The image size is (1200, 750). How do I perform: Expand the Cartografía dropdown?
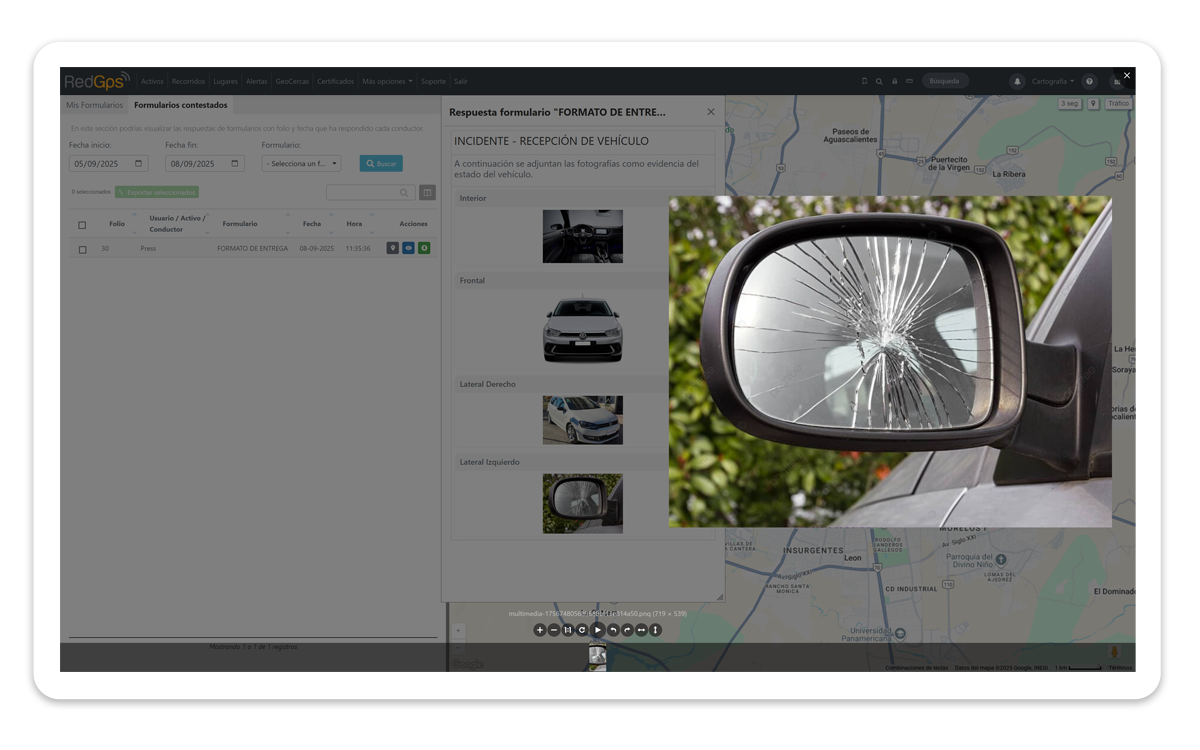tap(1053, 82)
